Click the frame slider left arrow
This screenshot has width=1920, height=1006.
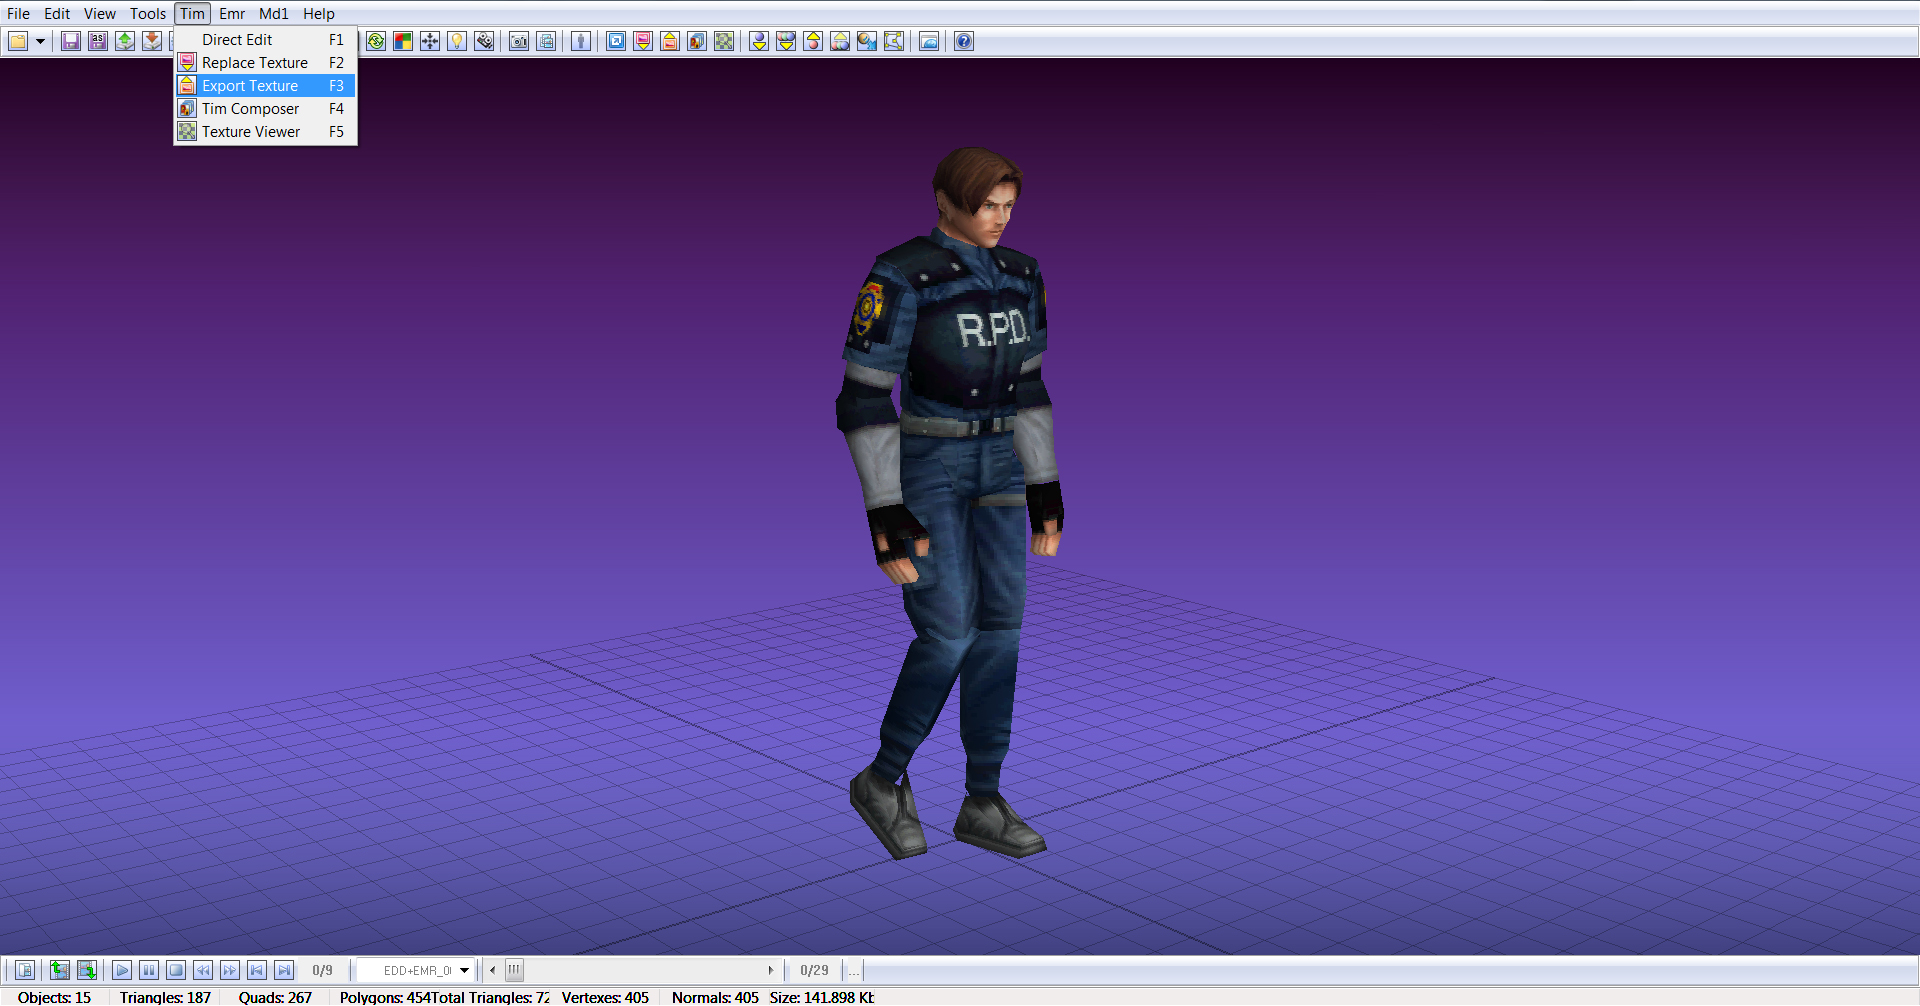pos(492,970)
